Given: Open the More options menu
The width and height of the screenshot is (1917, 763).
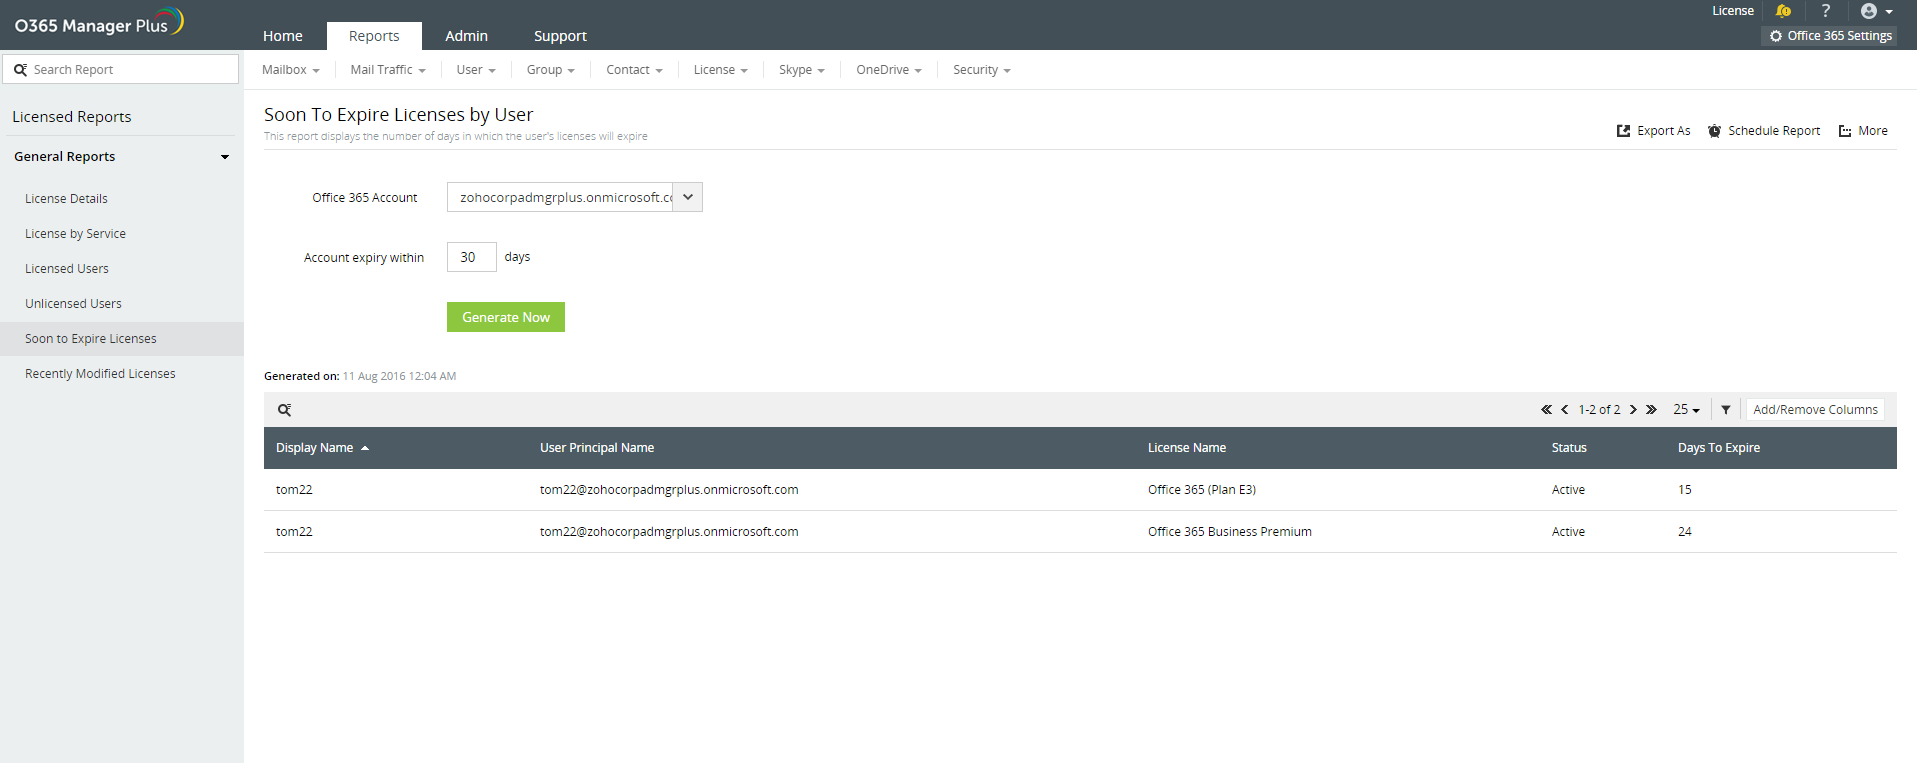Looking at the screenshot, I should [1863, 131].
